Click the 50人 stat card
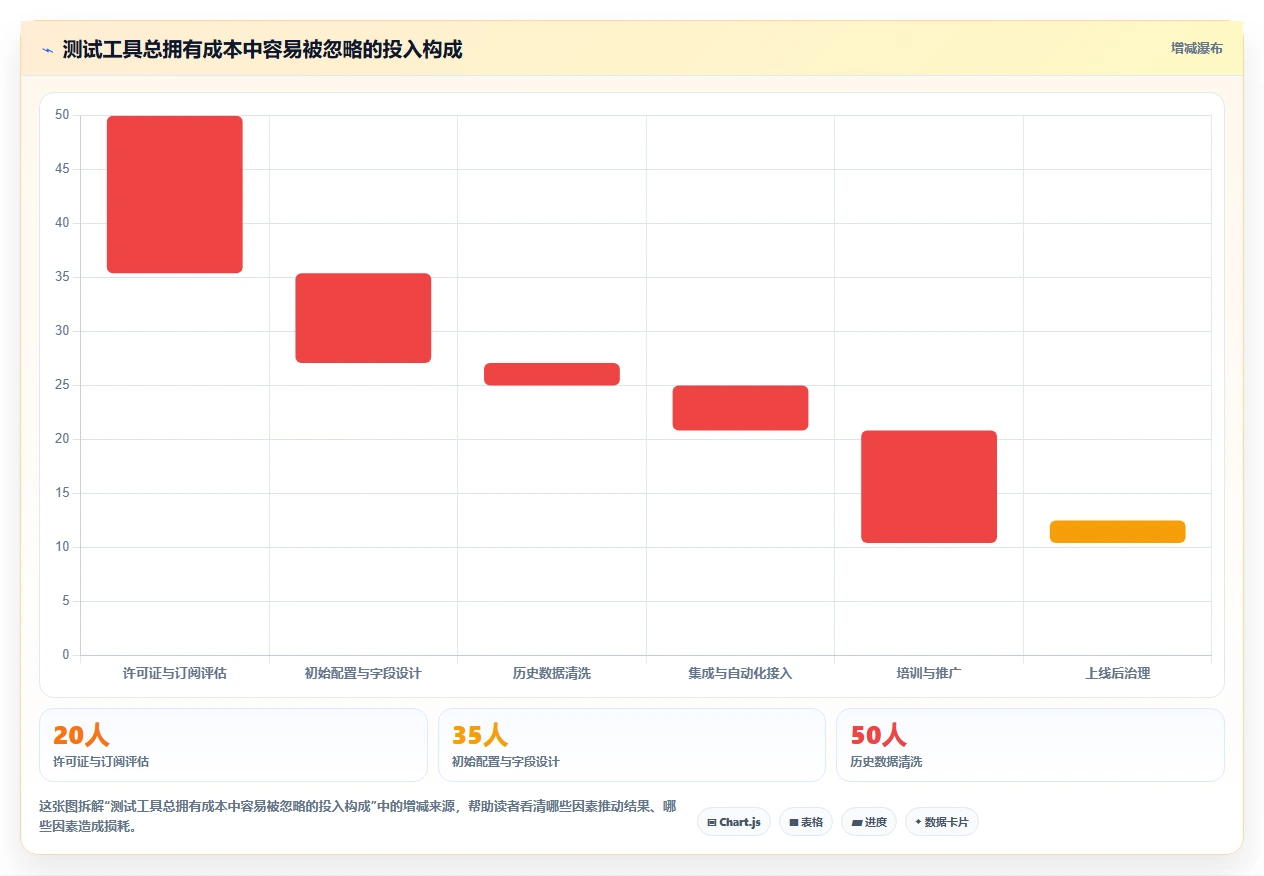 pos(1030,745)
